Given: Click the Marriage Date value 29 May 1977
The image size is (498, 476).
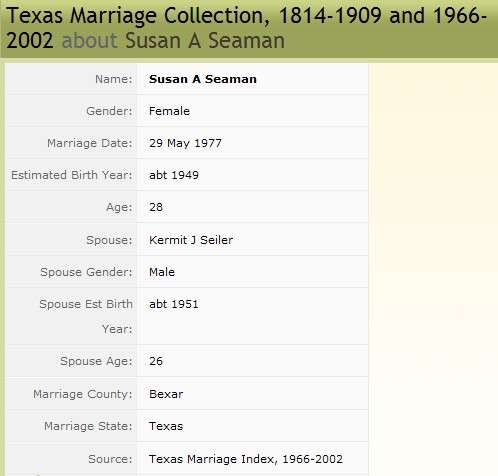Looking at the screenshot, I should pos(185,143).
